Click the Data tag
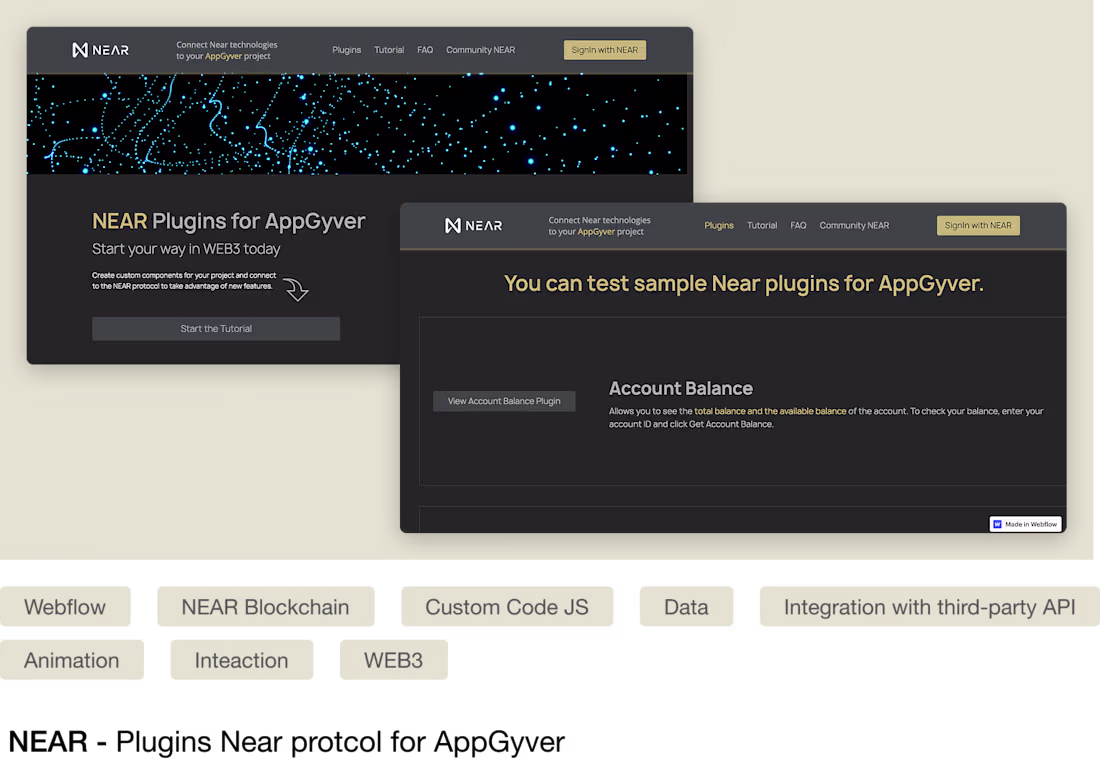Image resolution: width=1100 pixels, height=761 pixels. coord(686,607)
